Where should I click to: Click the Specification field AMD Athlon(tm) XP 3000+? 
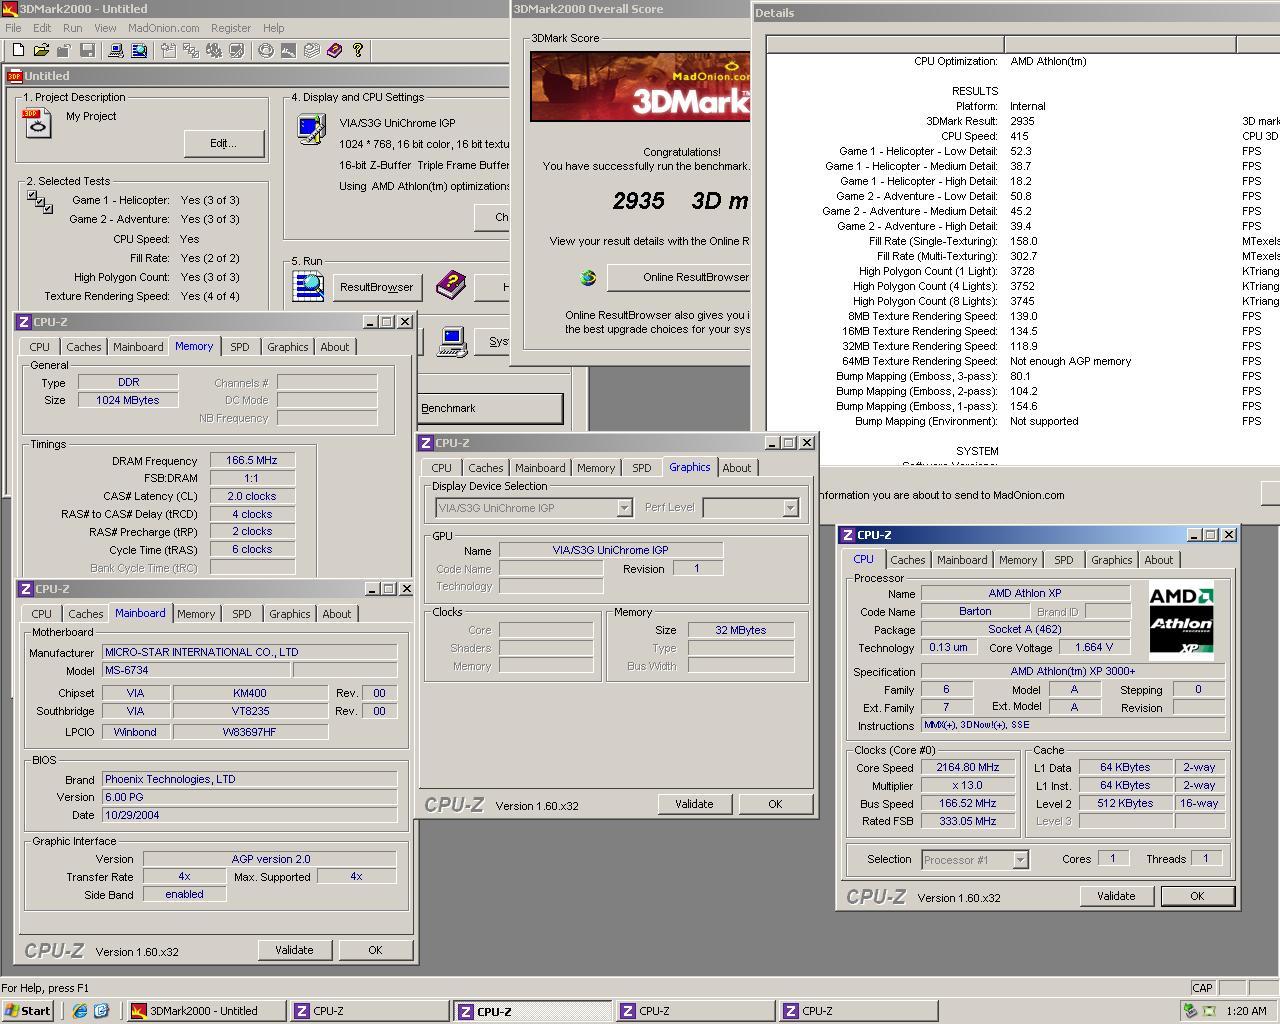1072,672
